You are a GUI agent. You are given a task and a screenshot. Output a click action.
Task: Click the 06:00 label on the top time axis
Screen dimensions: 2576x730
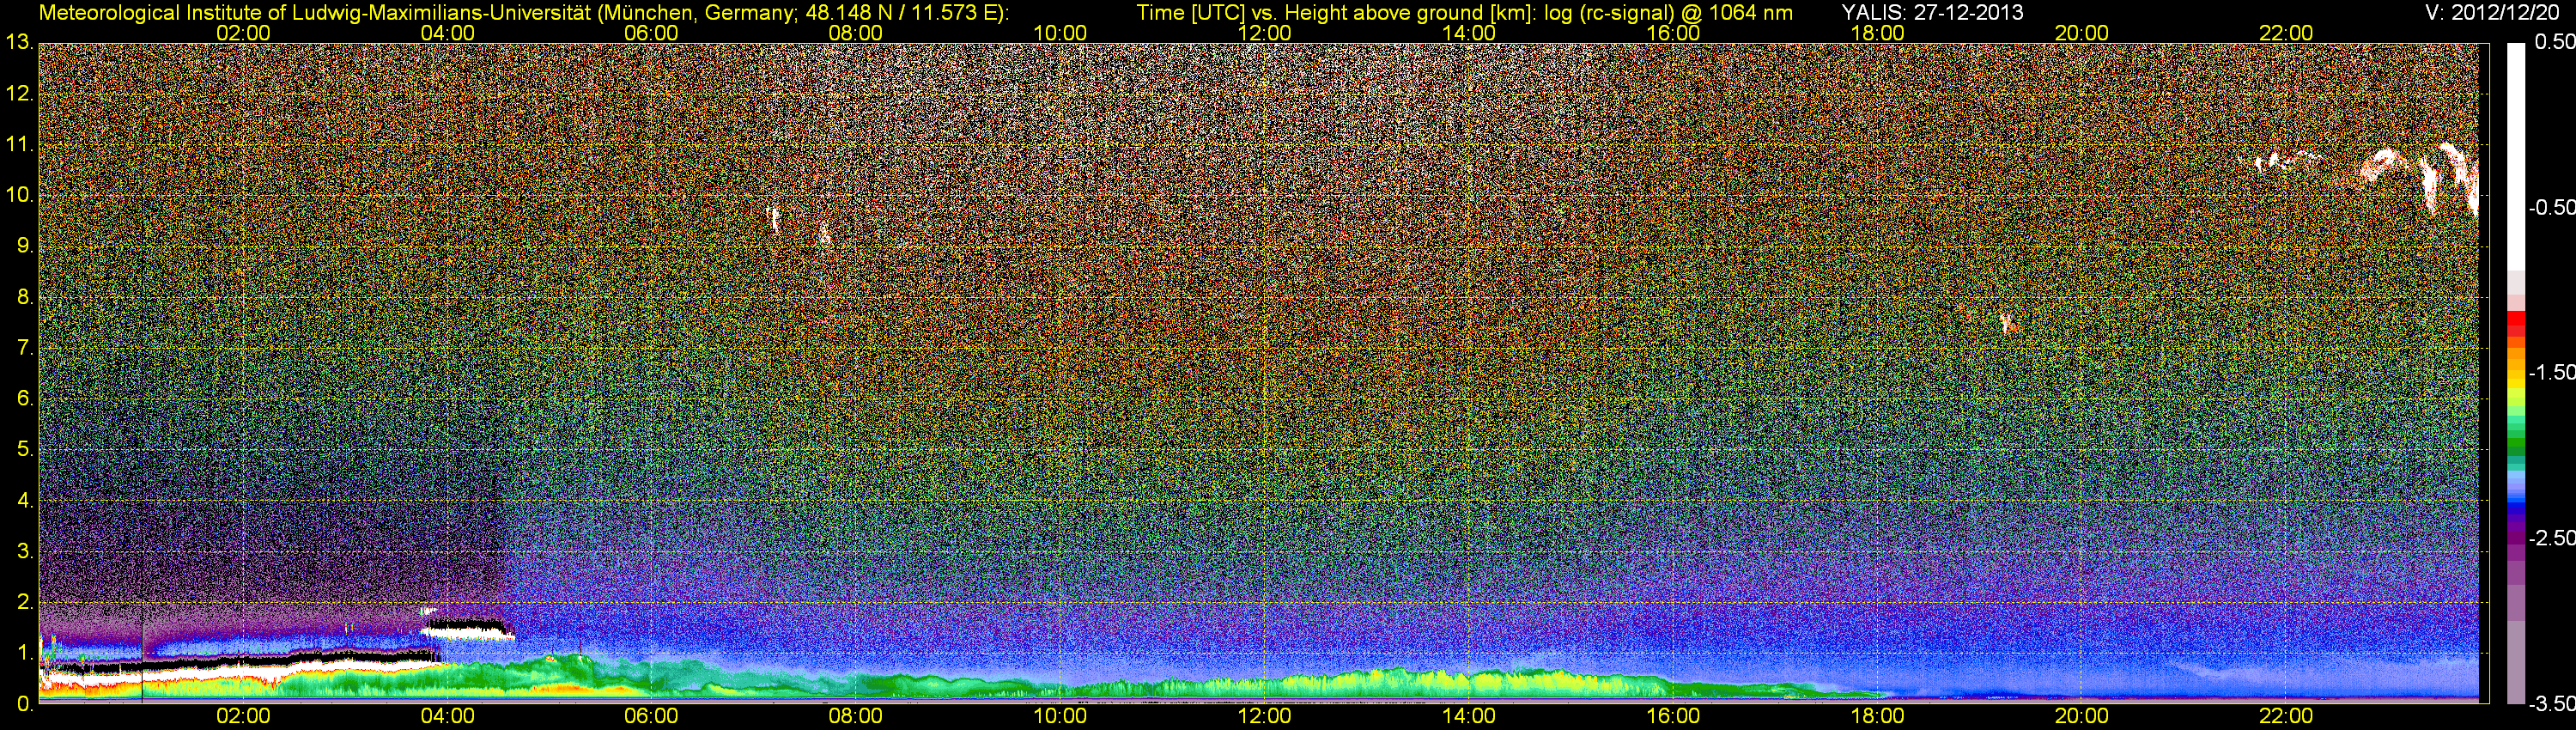coord(651,33)
